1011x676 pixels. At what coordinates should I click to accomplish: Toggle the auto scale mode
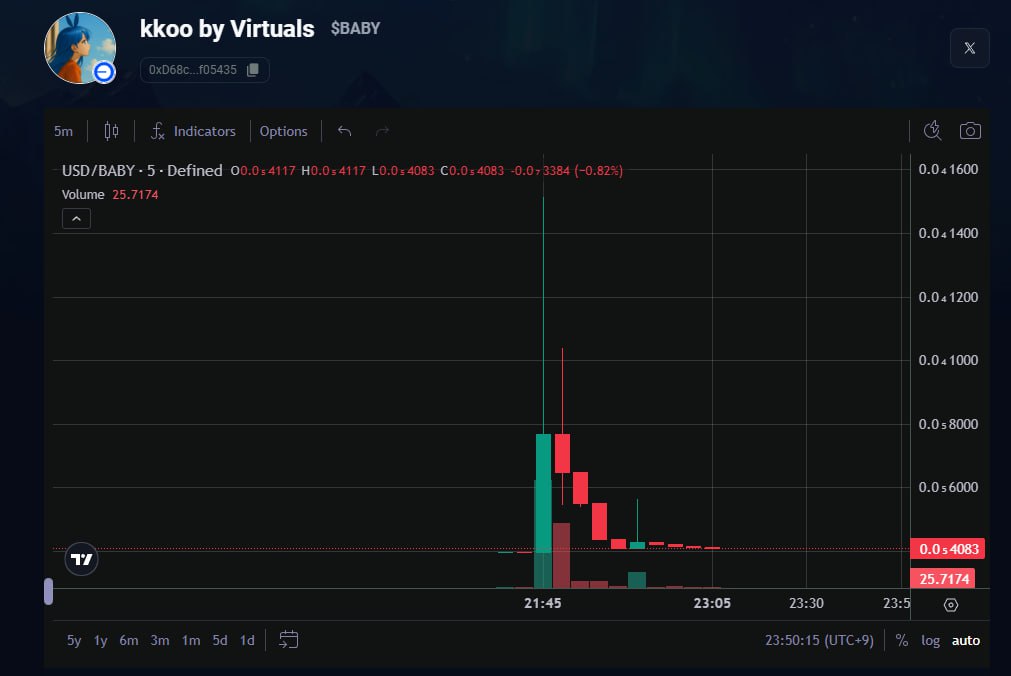pyautogui.click(x=965, y=640)
